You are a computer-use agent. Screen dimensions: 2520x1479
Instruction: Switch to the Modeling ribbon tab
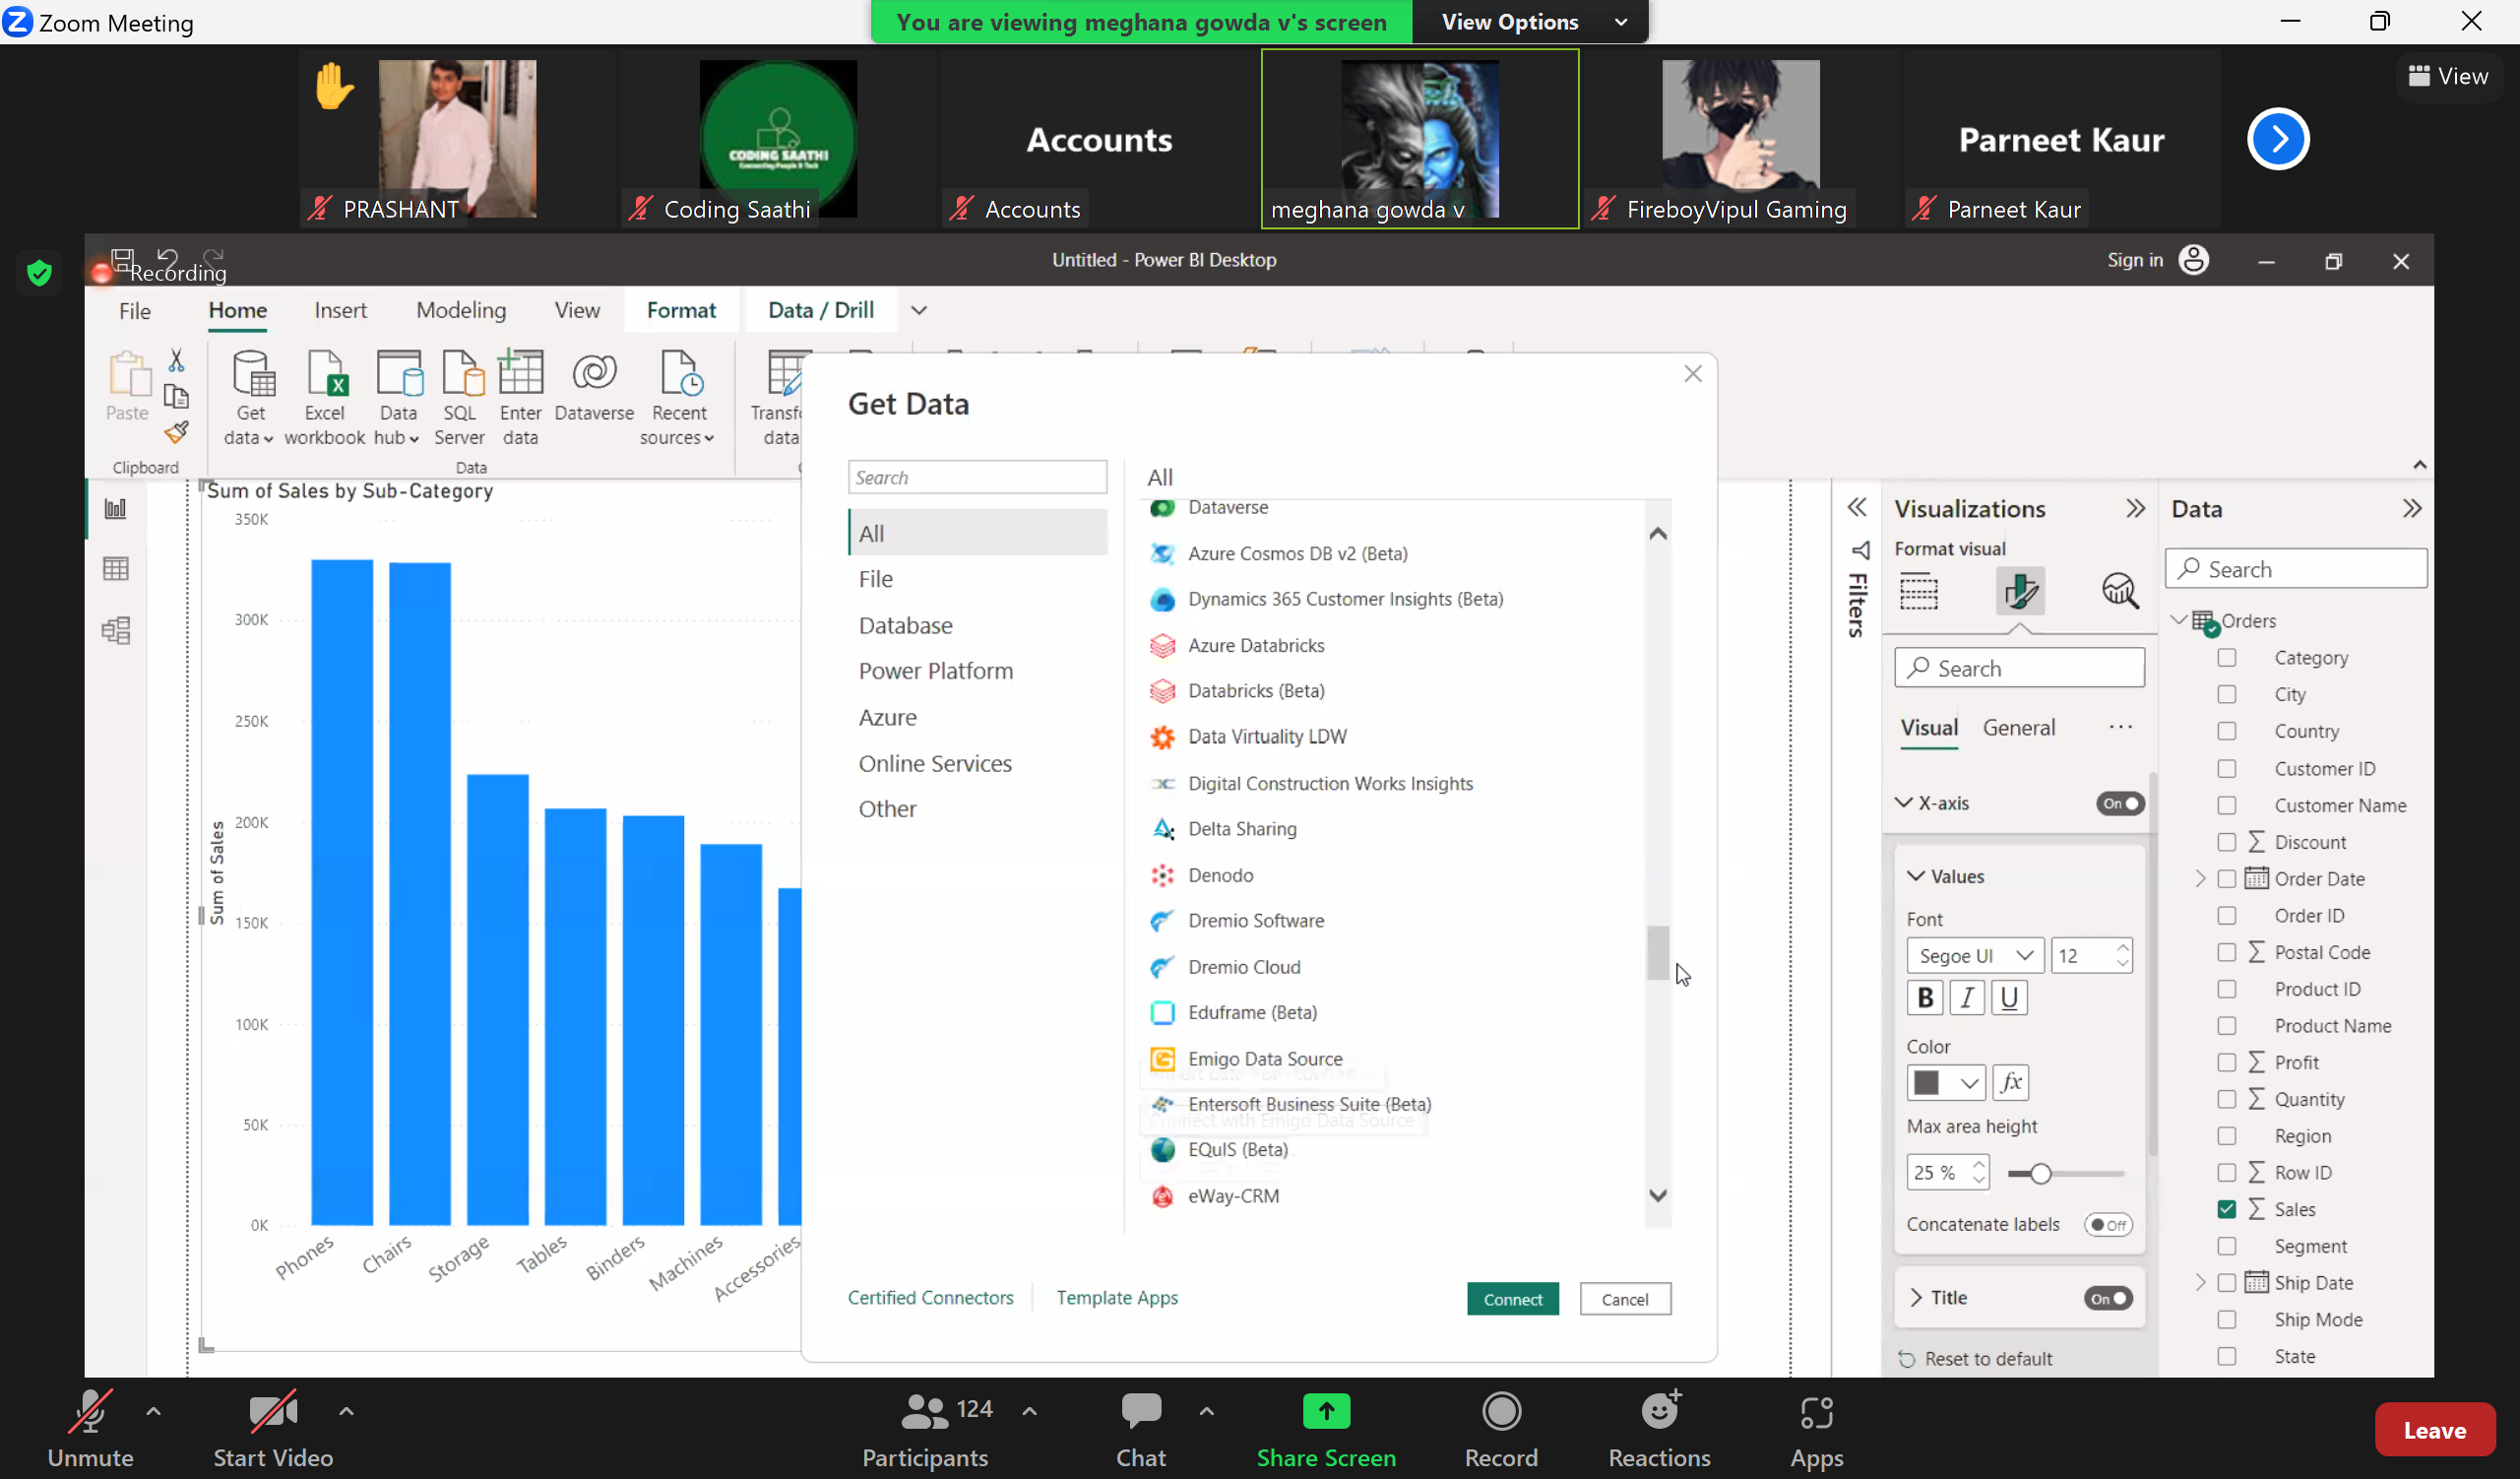coord(461,310)
